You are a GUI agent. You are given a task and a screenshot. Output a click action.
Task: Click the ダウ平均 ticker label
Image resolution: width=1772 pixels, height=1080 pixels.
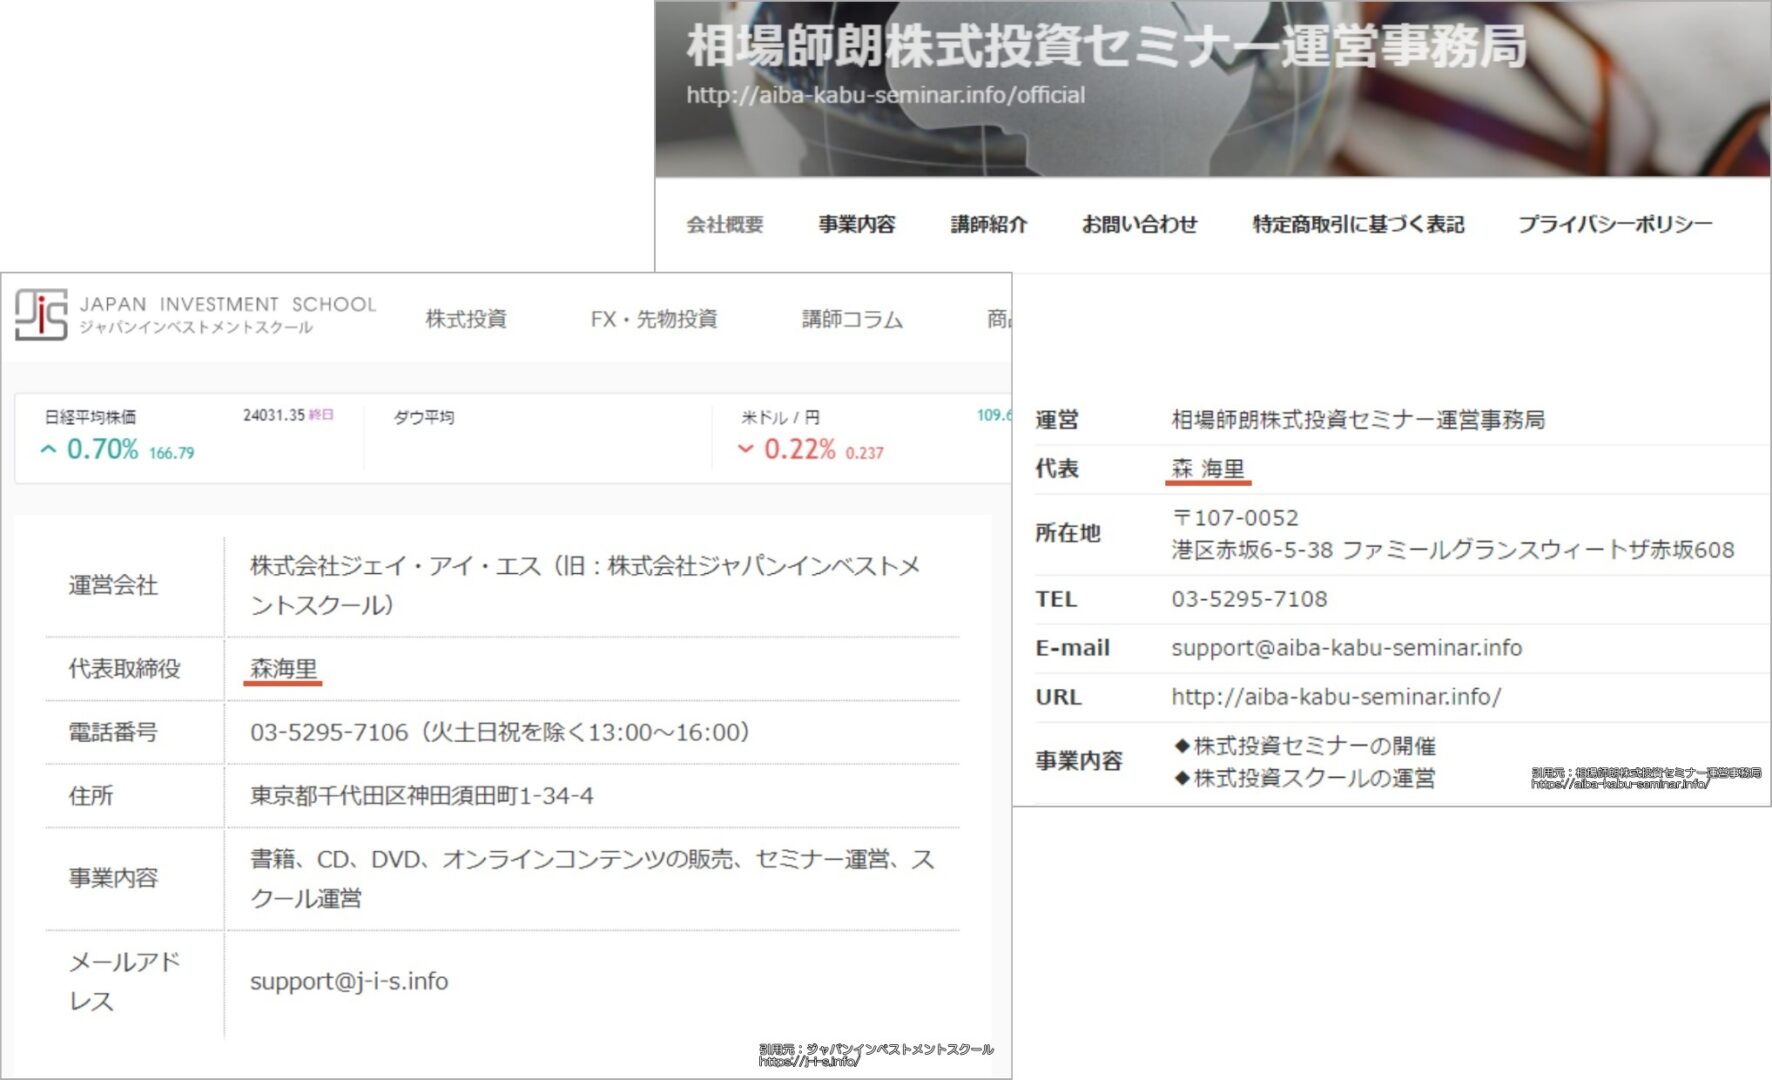[x=424, y=417]
